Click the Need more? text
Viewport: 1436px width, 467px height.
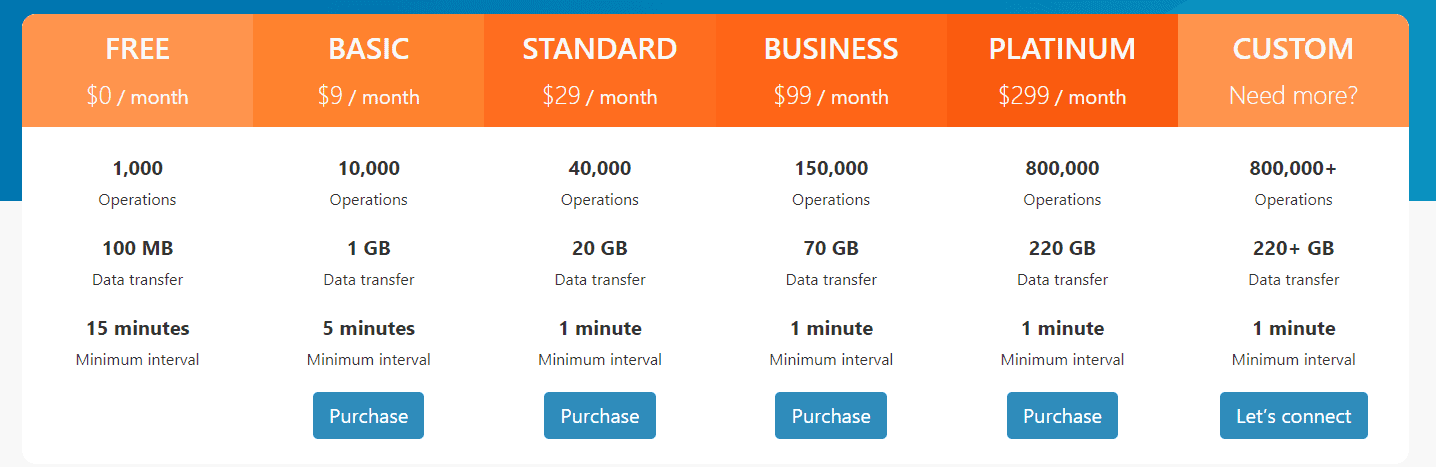pyautogui.click(x=1293, y=96)
